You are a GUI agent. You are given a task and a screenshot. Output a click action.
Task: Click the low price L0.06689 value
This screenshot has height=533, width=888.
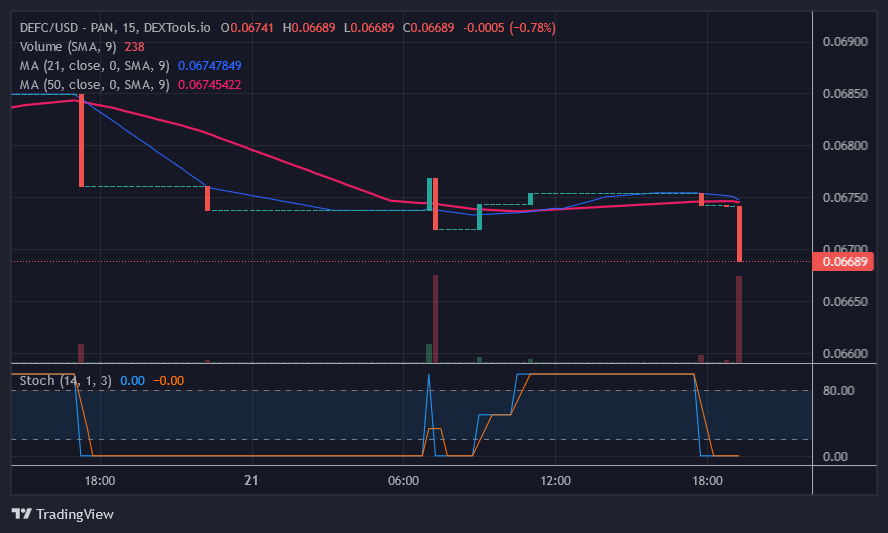369,28
